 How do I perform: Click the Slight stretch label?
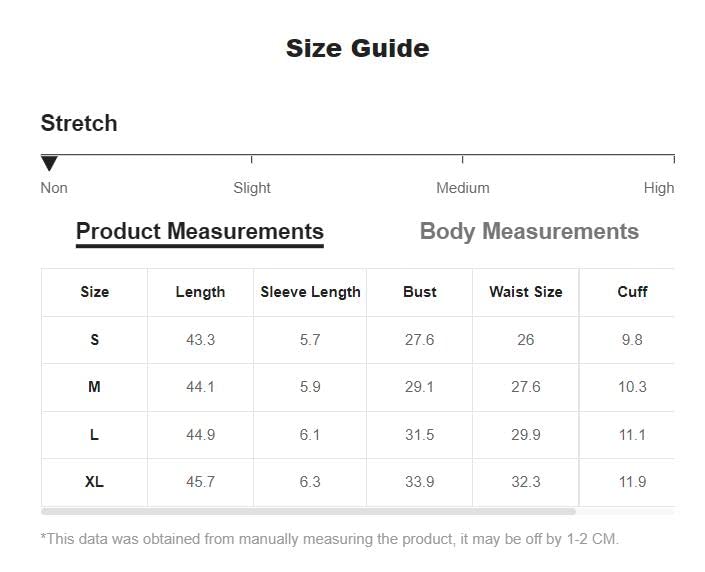tap(252, 188)
